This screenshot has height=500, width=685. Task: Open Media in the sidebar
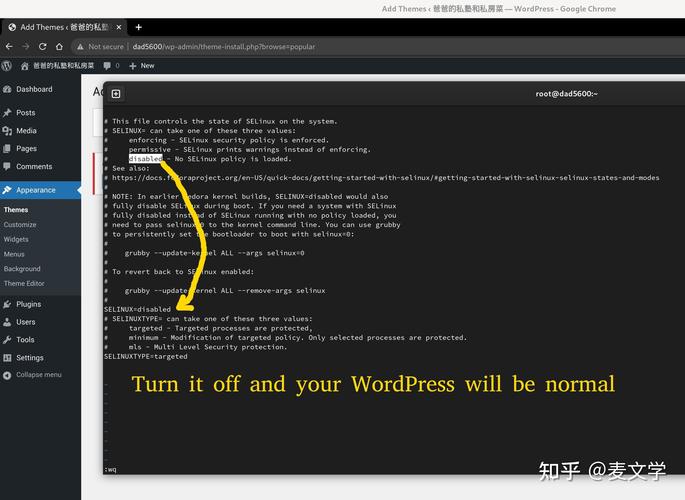[x=26, y=131]
